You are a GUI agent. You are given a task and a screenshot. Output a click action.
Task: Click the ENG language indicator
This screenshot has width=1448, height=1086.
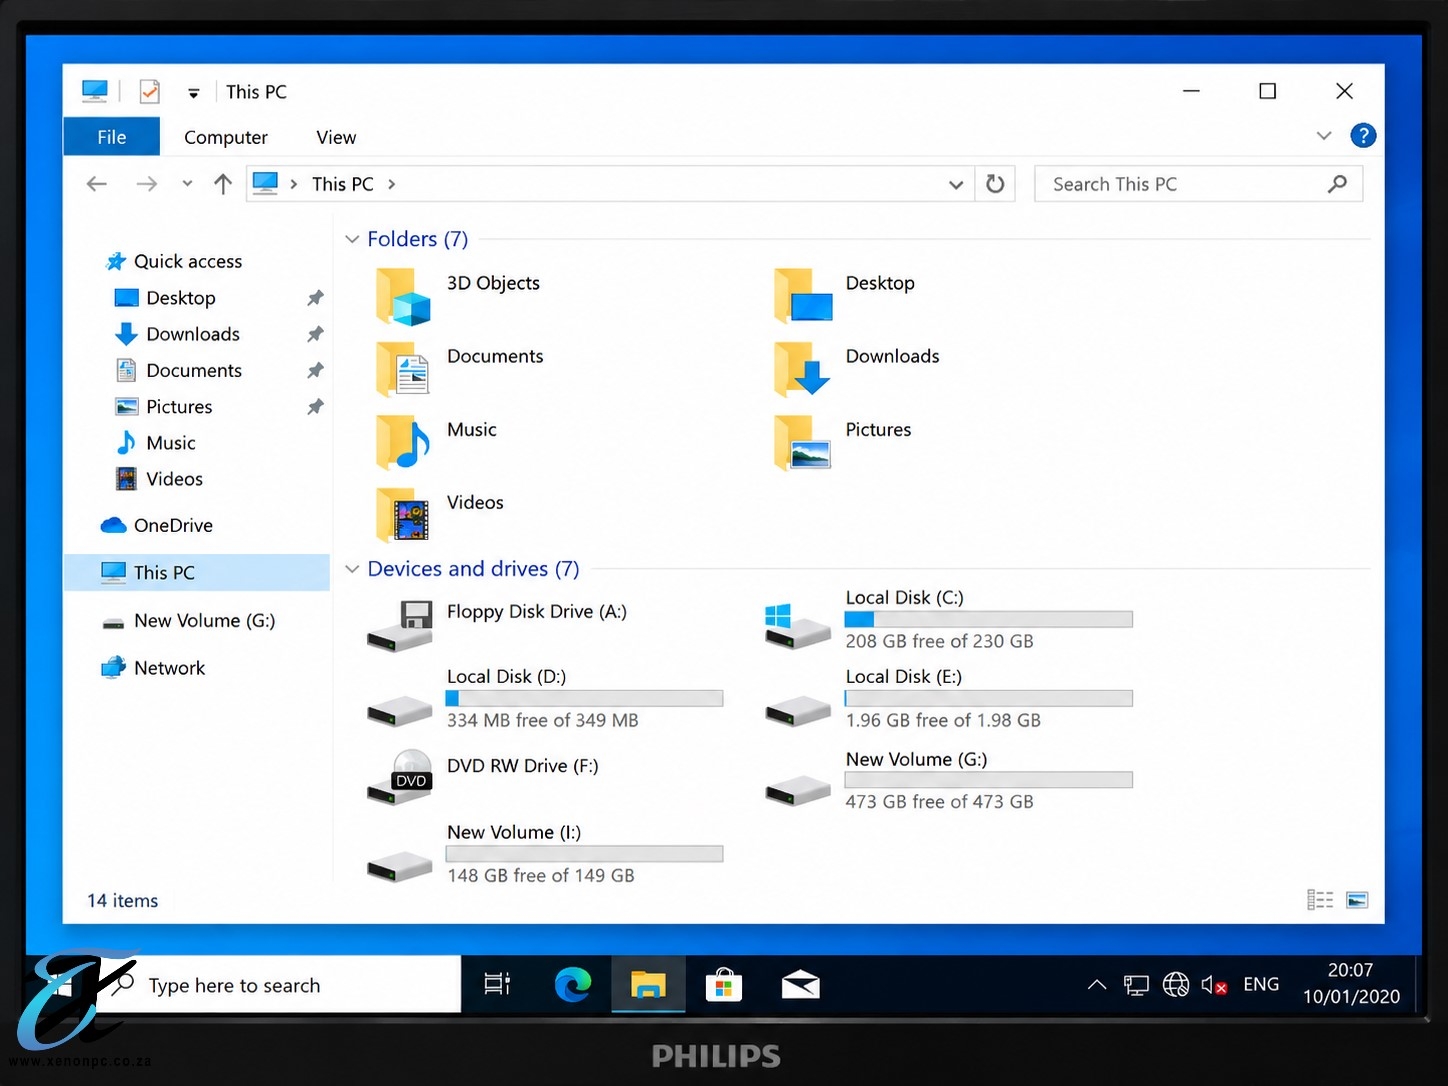pyautogui.click(x=1261, y=985)
